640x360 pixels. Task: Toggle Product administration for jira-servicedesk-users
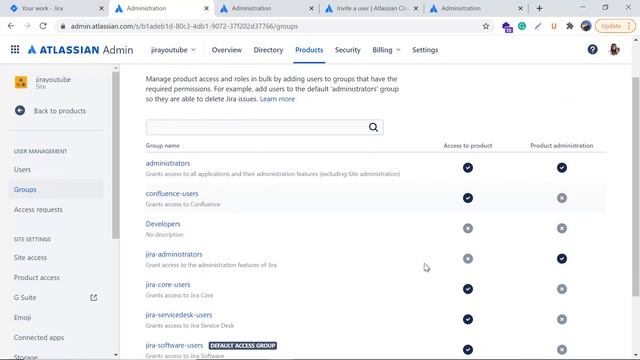(x=562, y=319)
